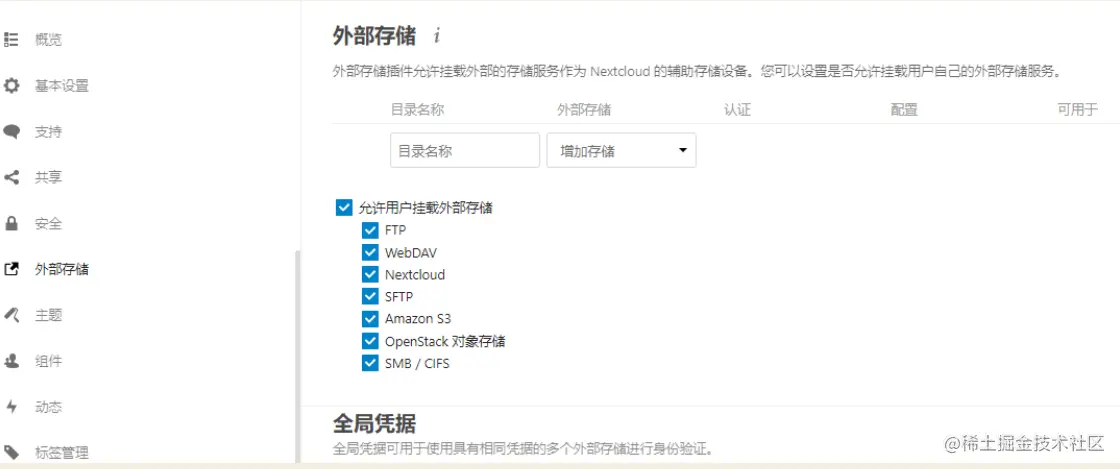Toggle the OpenStack 对象存储 checkbox
This screenshot has height=469, width=1120.
point(370,341)
